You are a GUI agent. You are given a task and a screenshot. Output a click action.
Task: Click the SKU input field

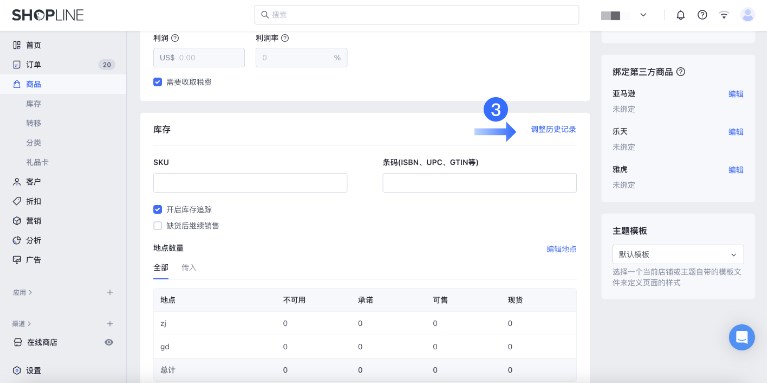tap(250, 183)
